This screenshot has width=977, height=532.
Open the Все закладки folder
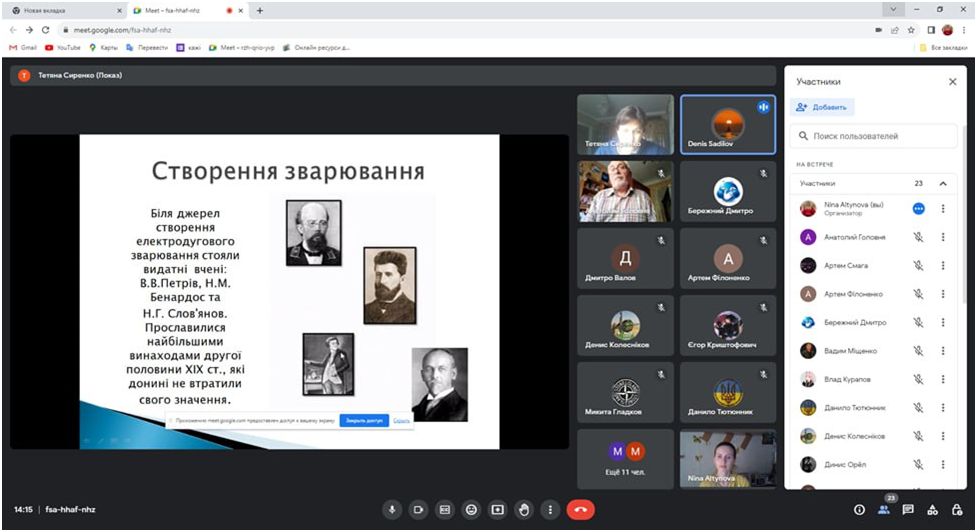tap(943, 47)
